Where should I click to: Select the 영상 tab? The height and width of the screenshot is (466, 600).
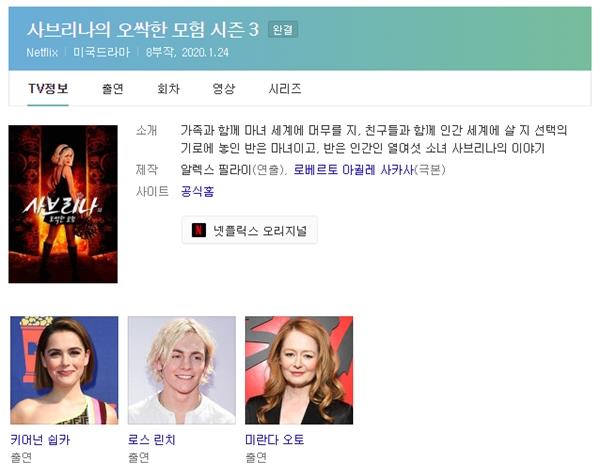click(224, 89)
